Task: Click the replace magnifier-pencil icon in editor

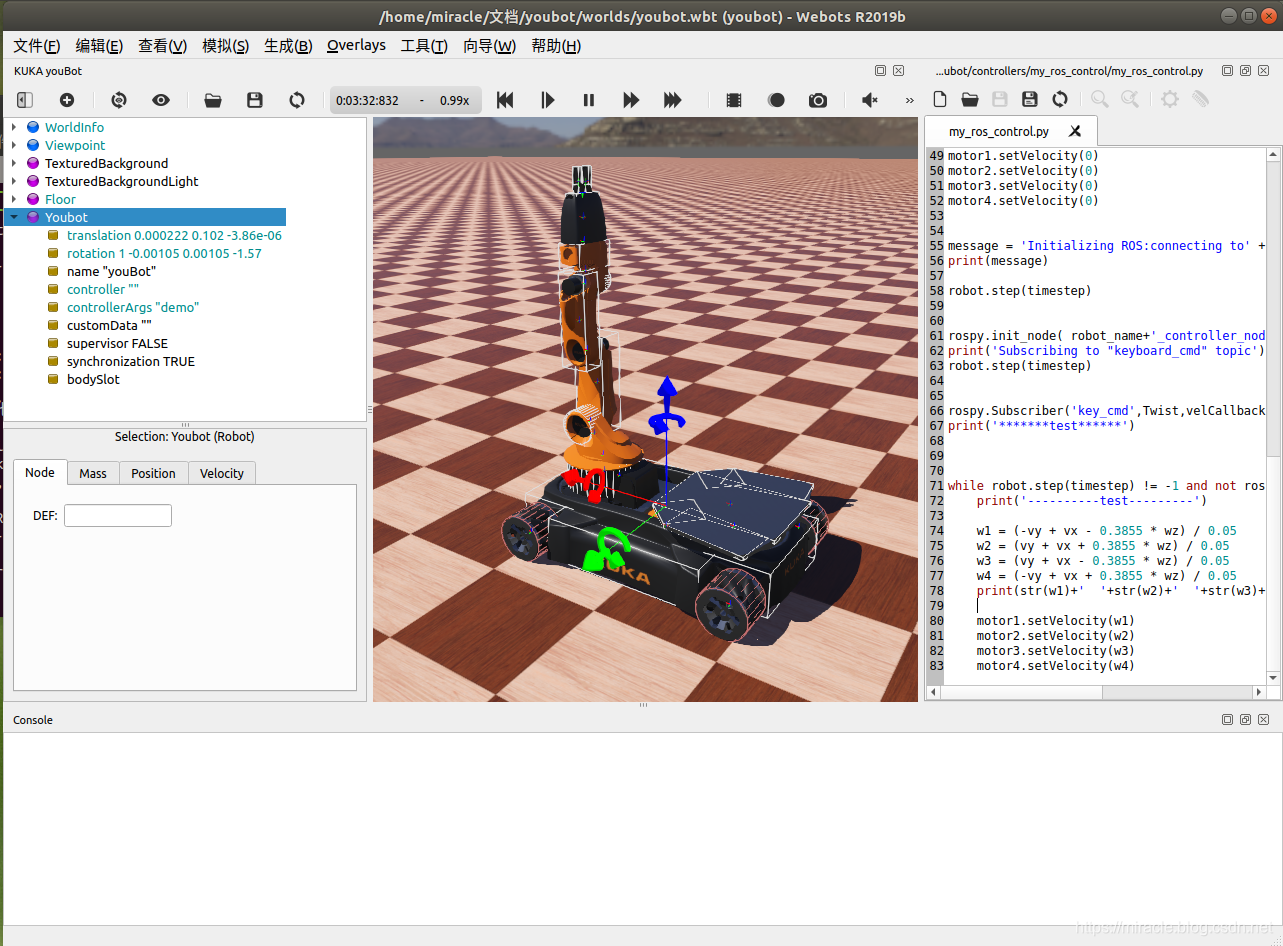Action: (1130, 99)
